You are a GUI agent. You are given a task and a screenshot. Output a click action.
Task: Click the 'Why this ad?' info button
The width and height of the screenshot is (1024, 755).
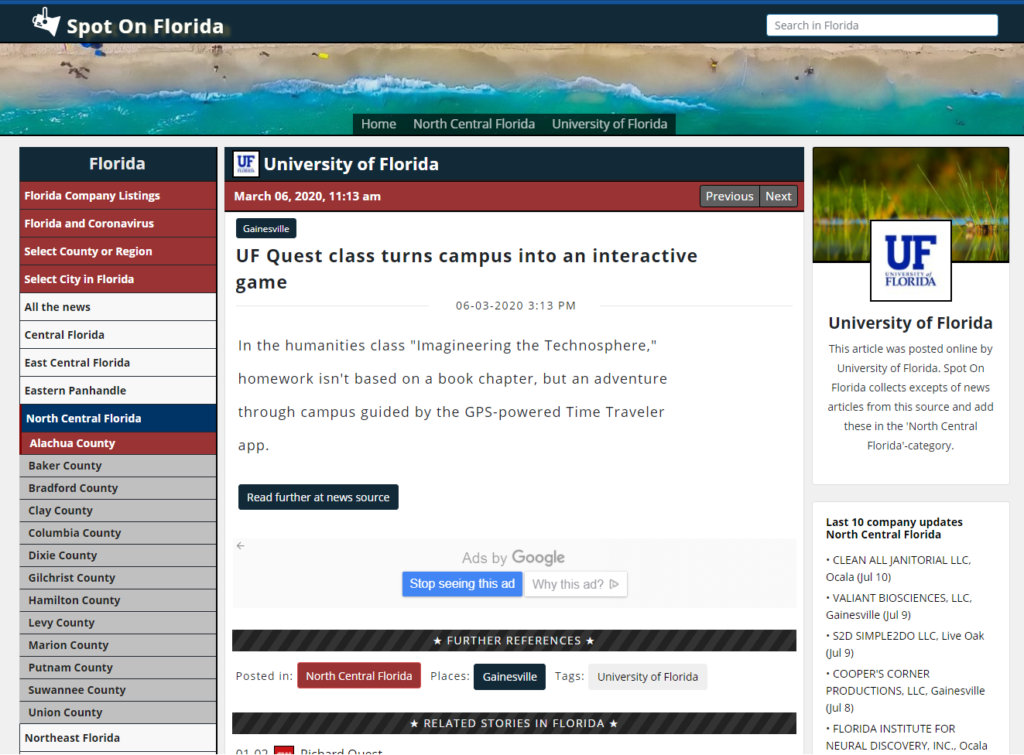click(576, 584)
